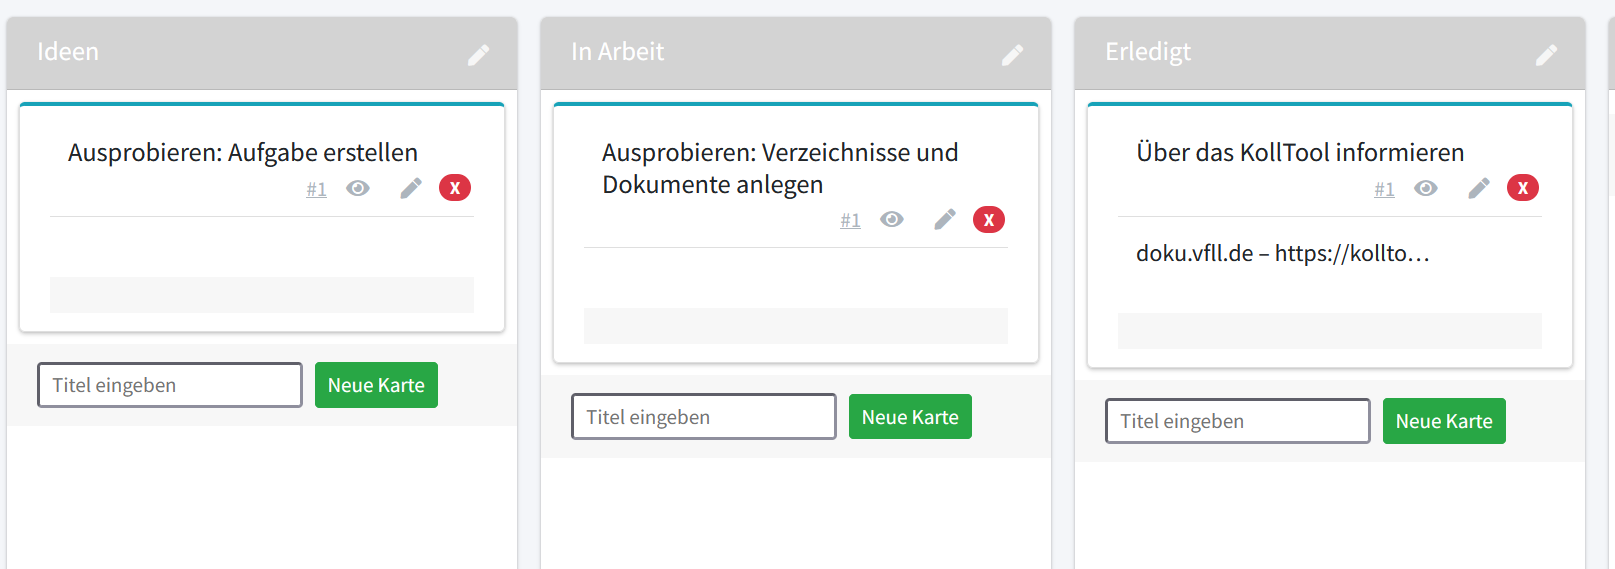Delete the 'Ausprobieren: Aufgabe erstellen' card
Viewport: 1615px width, 569px height.
pyautogui.click(x=455, y=188)
